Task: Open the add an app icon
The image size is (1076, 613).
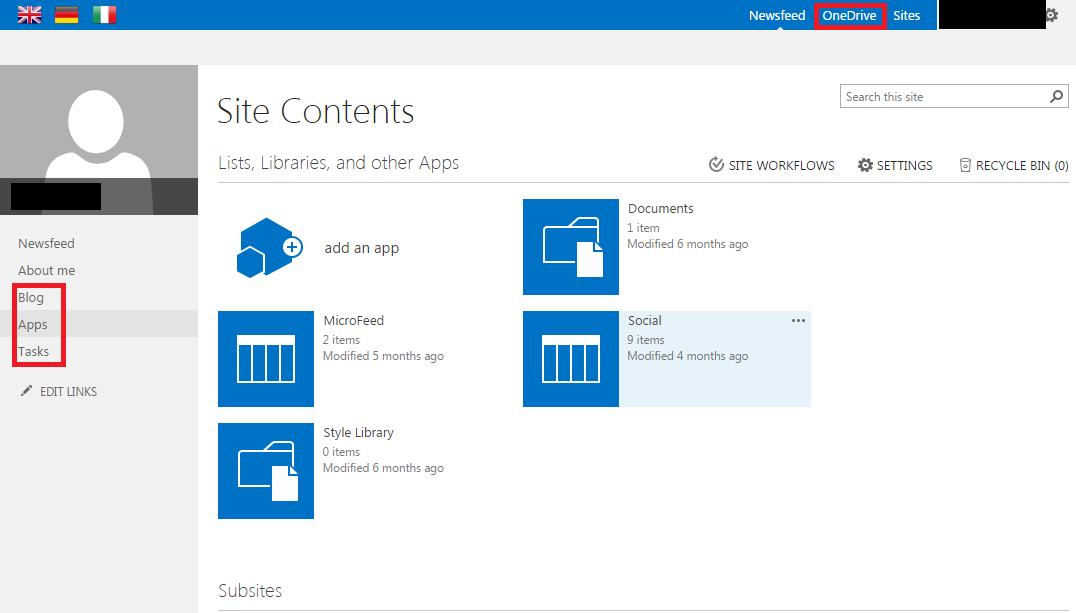Action: pyautogui.click(x=270, y=247)
